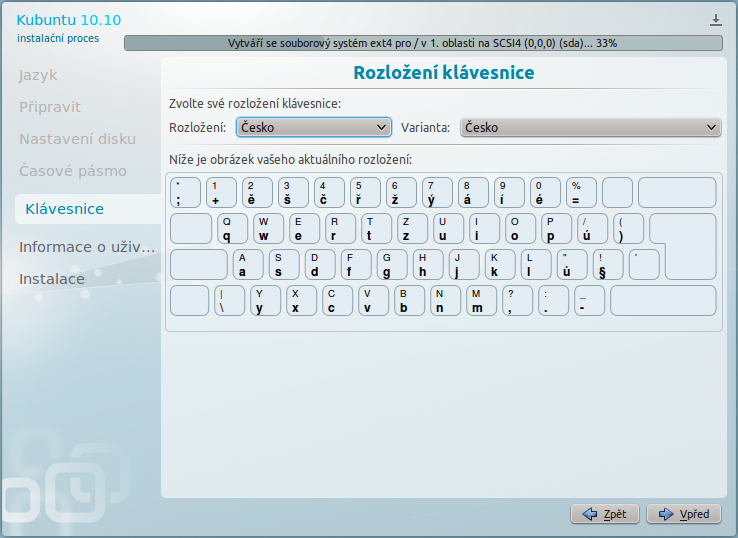This screenshot has width=738, height=538.
Task: Click the § key on keyboard preview
Action: [x=608, y=265]
